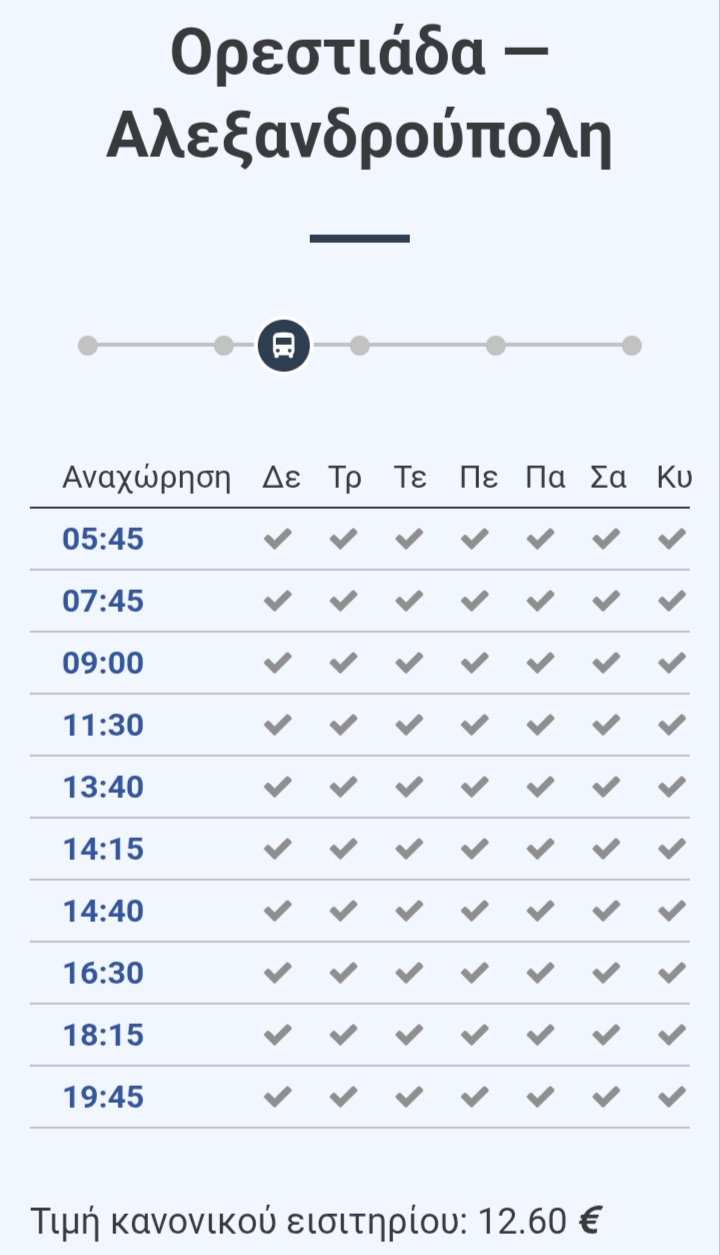Select the first stop dot on the route line
This screenshot has height=1255, width=720.
[x=88, y=346]
